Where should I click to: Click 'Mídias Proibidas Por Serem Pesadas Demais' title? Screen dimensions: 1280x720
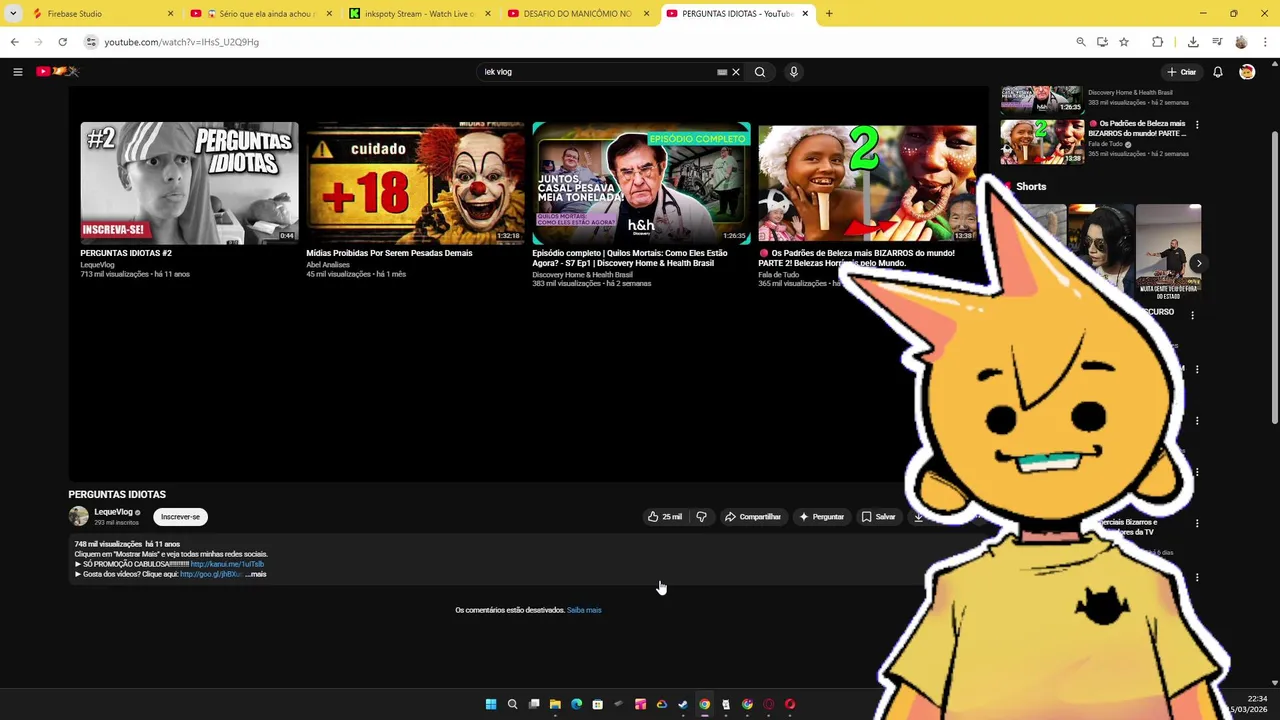click(x=389, y=253)
